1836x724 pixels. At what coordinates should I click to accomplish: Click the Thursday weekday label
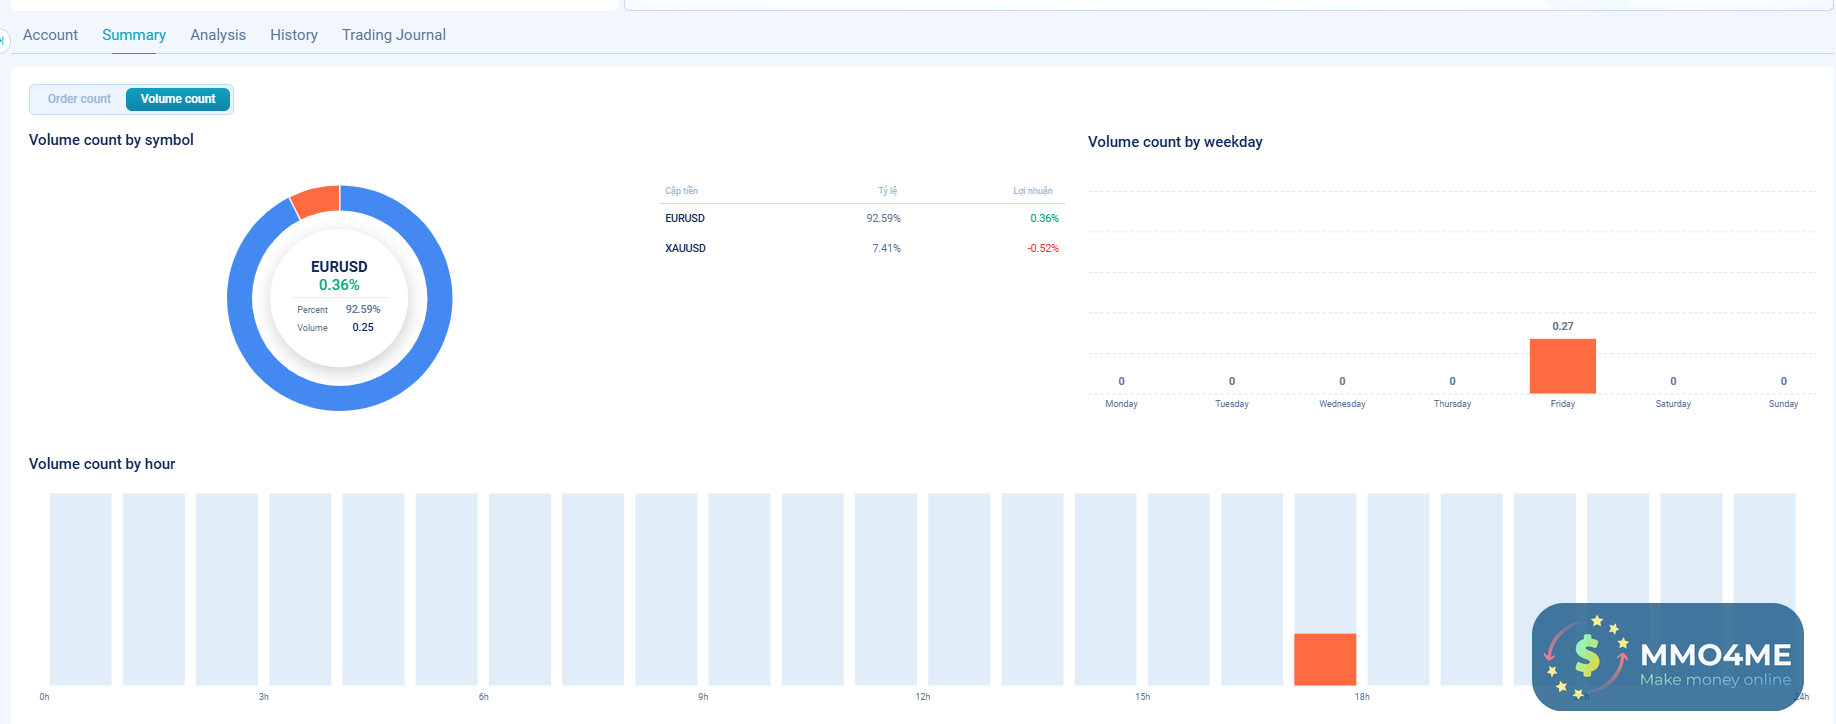click(x=1452, y=404)
